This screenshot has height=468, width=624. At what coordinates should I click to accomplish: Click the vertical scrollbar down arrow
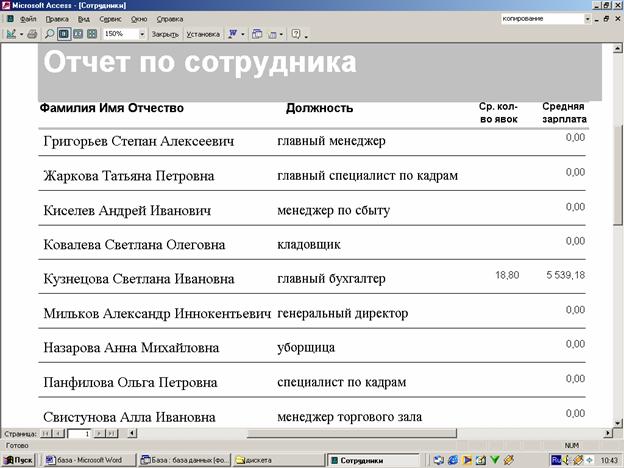[x=617, y=422]
